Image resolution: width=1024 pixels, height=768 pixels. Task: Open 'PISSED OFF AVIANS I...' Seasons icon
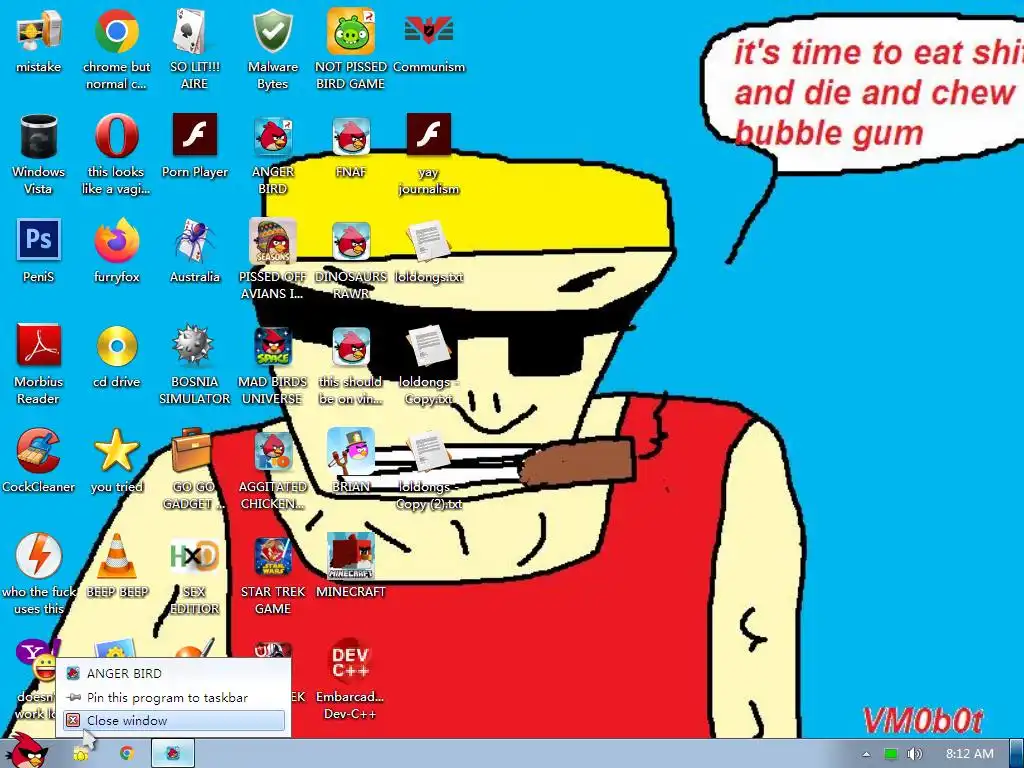272,259
